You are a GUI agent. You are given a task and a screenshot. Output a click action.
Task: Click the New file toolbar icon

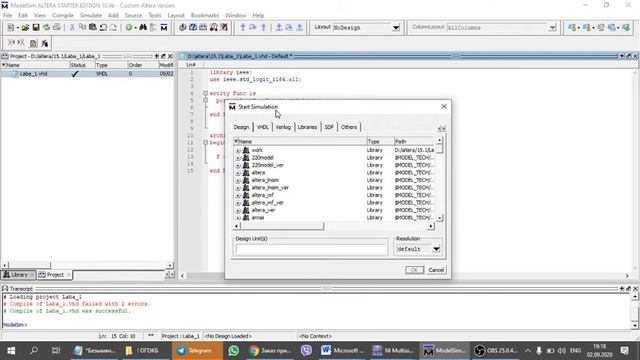point(11,27)
